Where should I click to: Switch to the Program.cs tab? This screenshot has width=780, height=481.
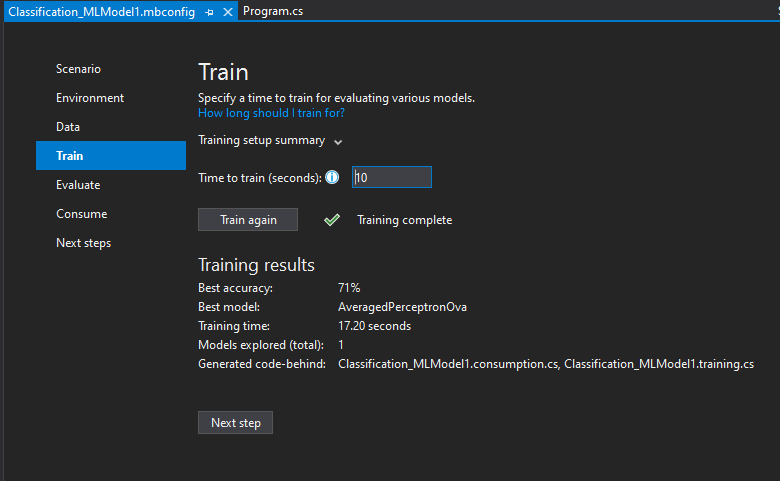coord(273,11)
